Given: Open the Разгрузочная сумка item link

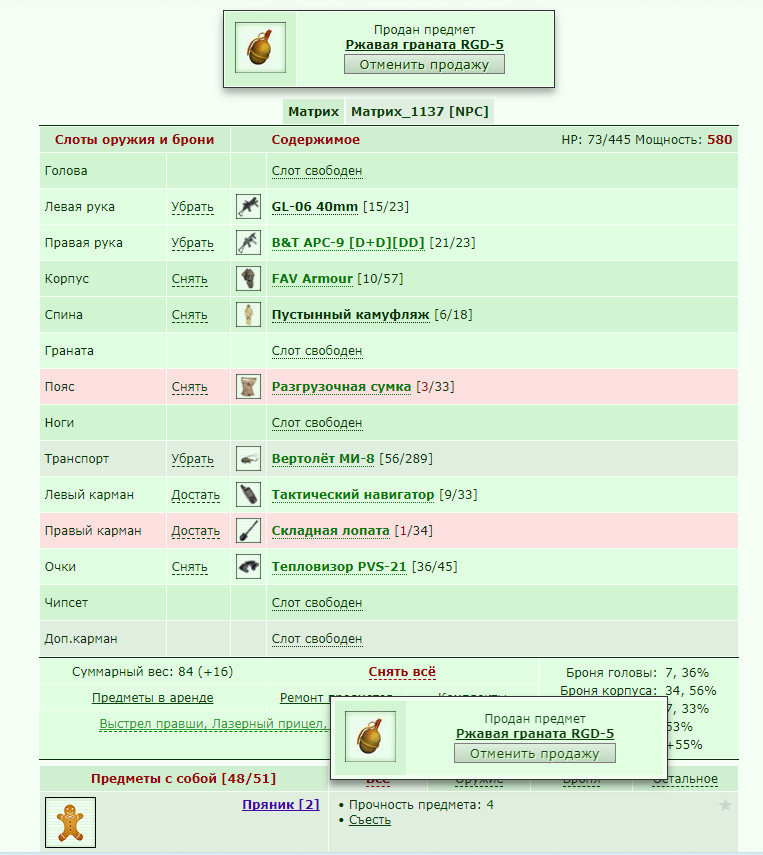Looking at the screenshot, I should tap(341, 387).
